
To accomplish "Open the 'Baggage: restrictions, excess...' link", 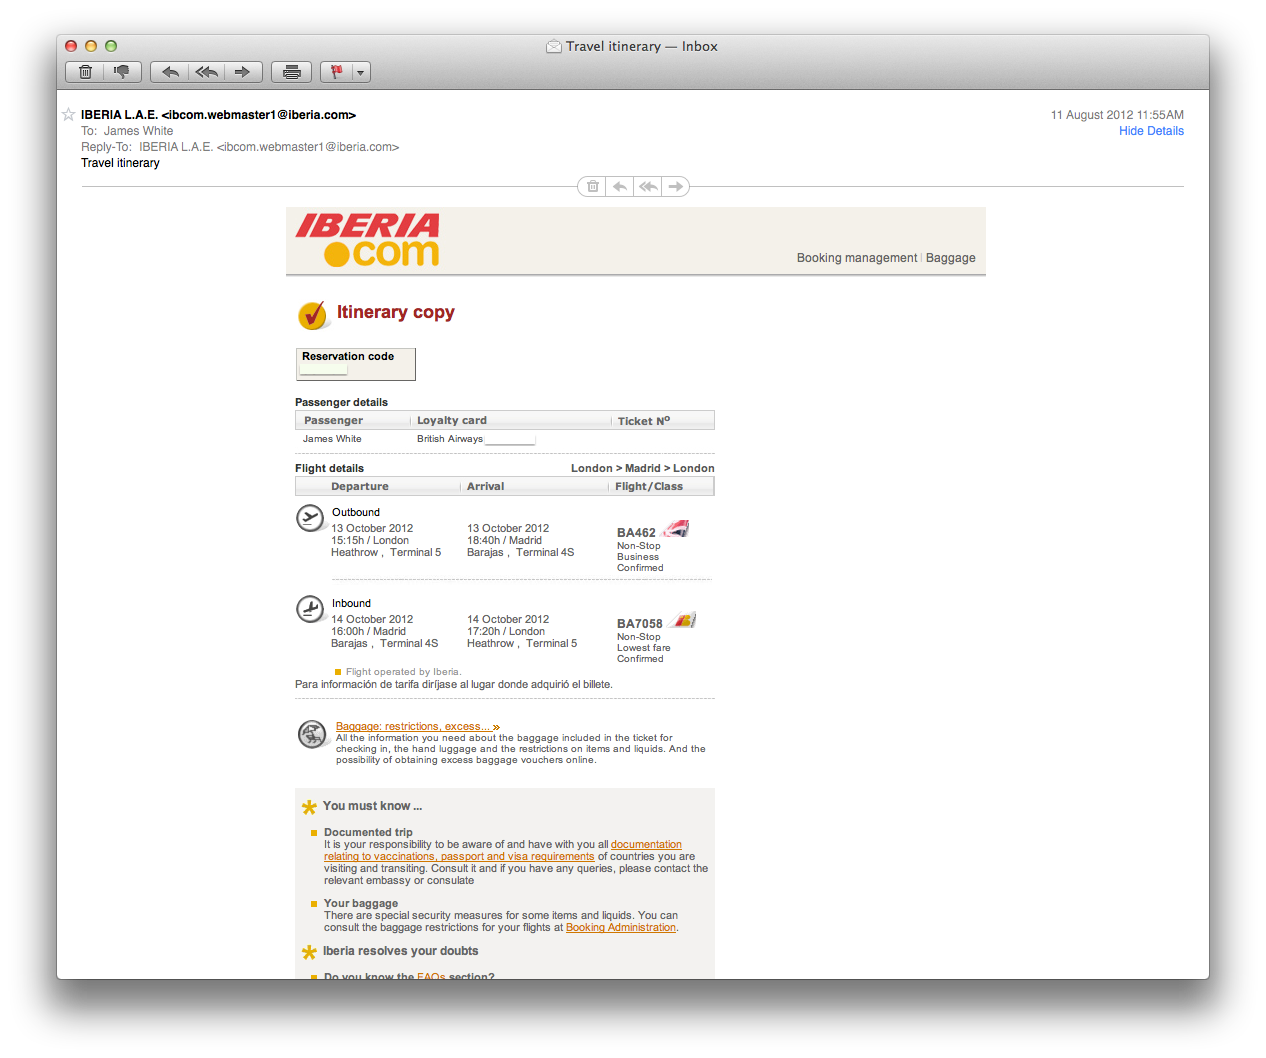I will [413, 726].
